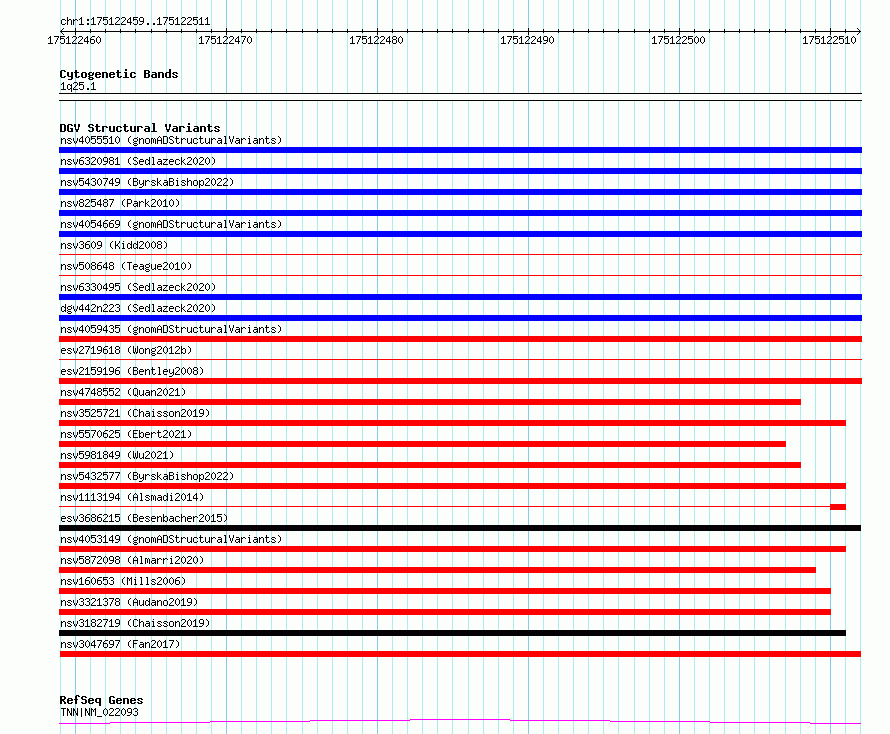Open the nsv3525721 (Chaisson2019) label
Screen dimensions: 890x734
pos(135,413)
